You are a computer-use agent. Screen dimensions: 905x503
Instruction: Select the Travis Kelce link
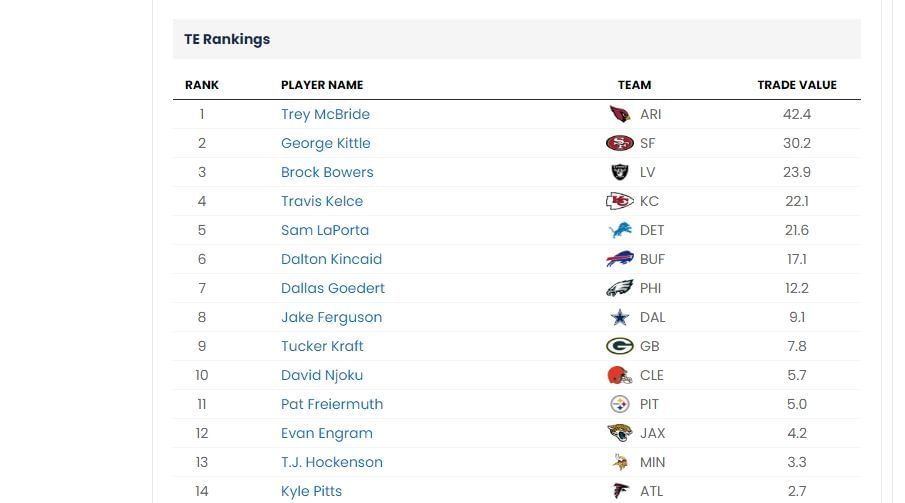322,201
